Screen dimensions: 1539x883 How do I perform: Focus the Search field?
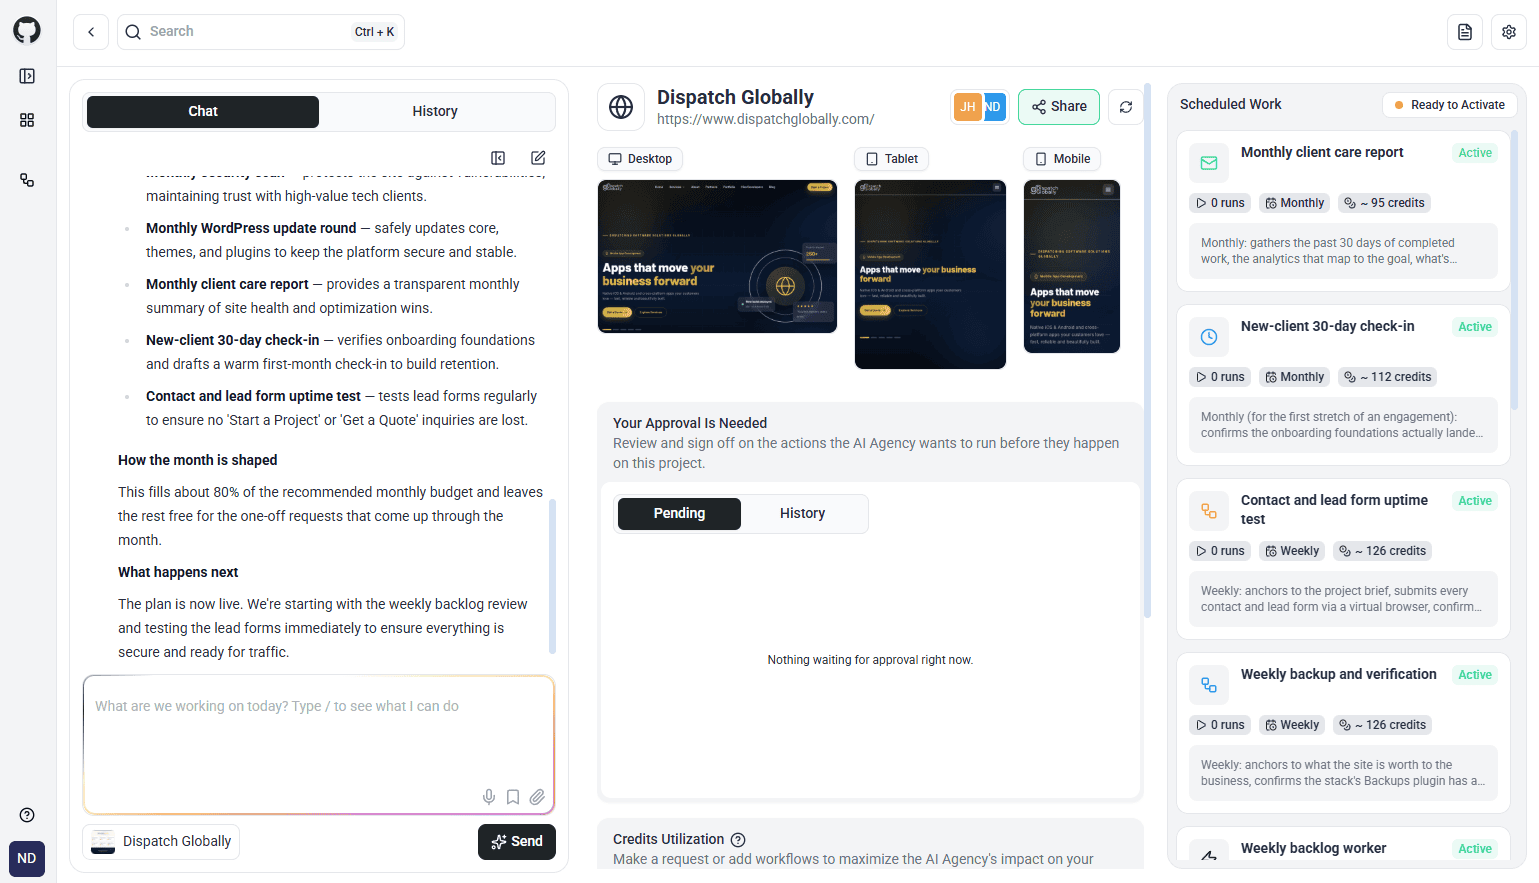tap(261, 32)
